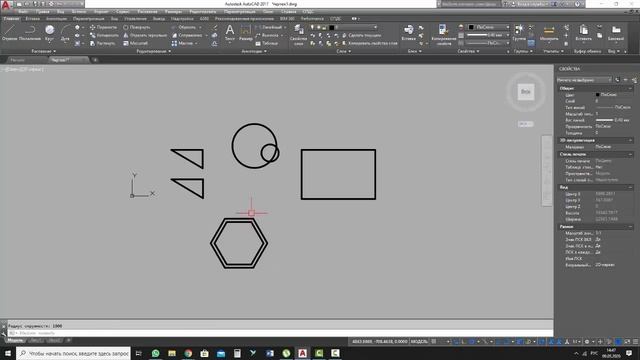
Task: Select the Circle (Круг) tool
Action: click(x=49, y=33)
